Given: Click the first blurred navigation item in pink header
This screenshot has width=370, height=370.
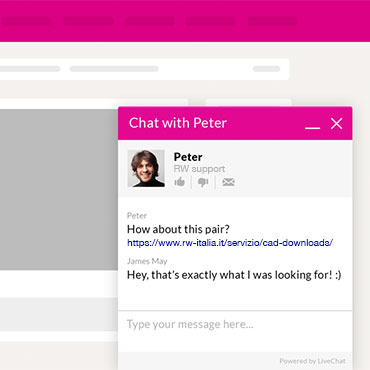Looking at the screenshot, I should click(x=26, y=21).
